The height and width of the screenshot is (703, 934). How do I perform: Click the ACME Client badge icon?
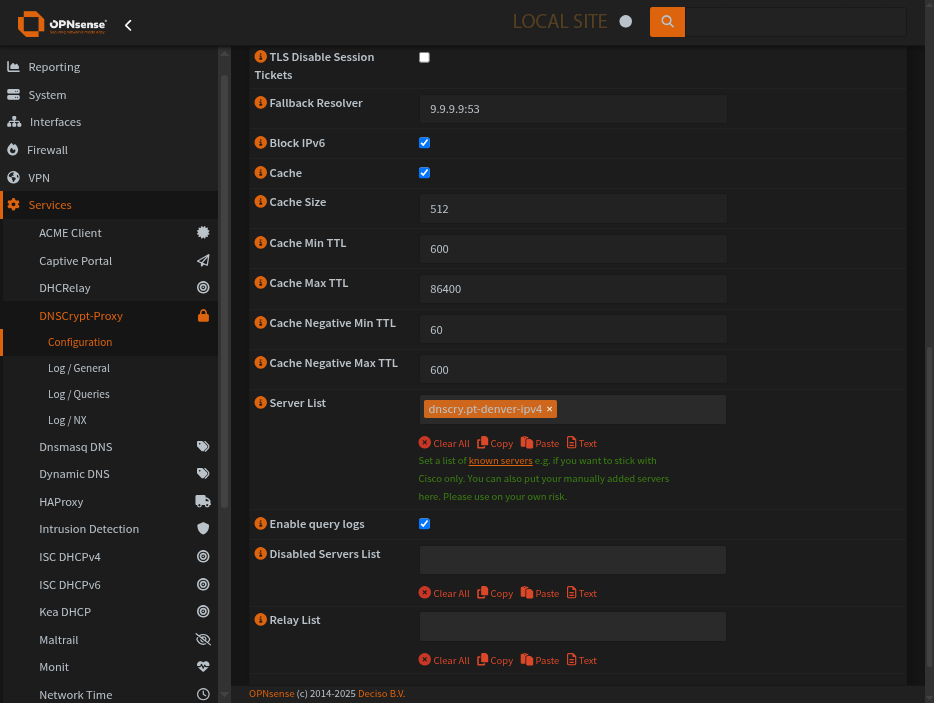coord(203,232)
